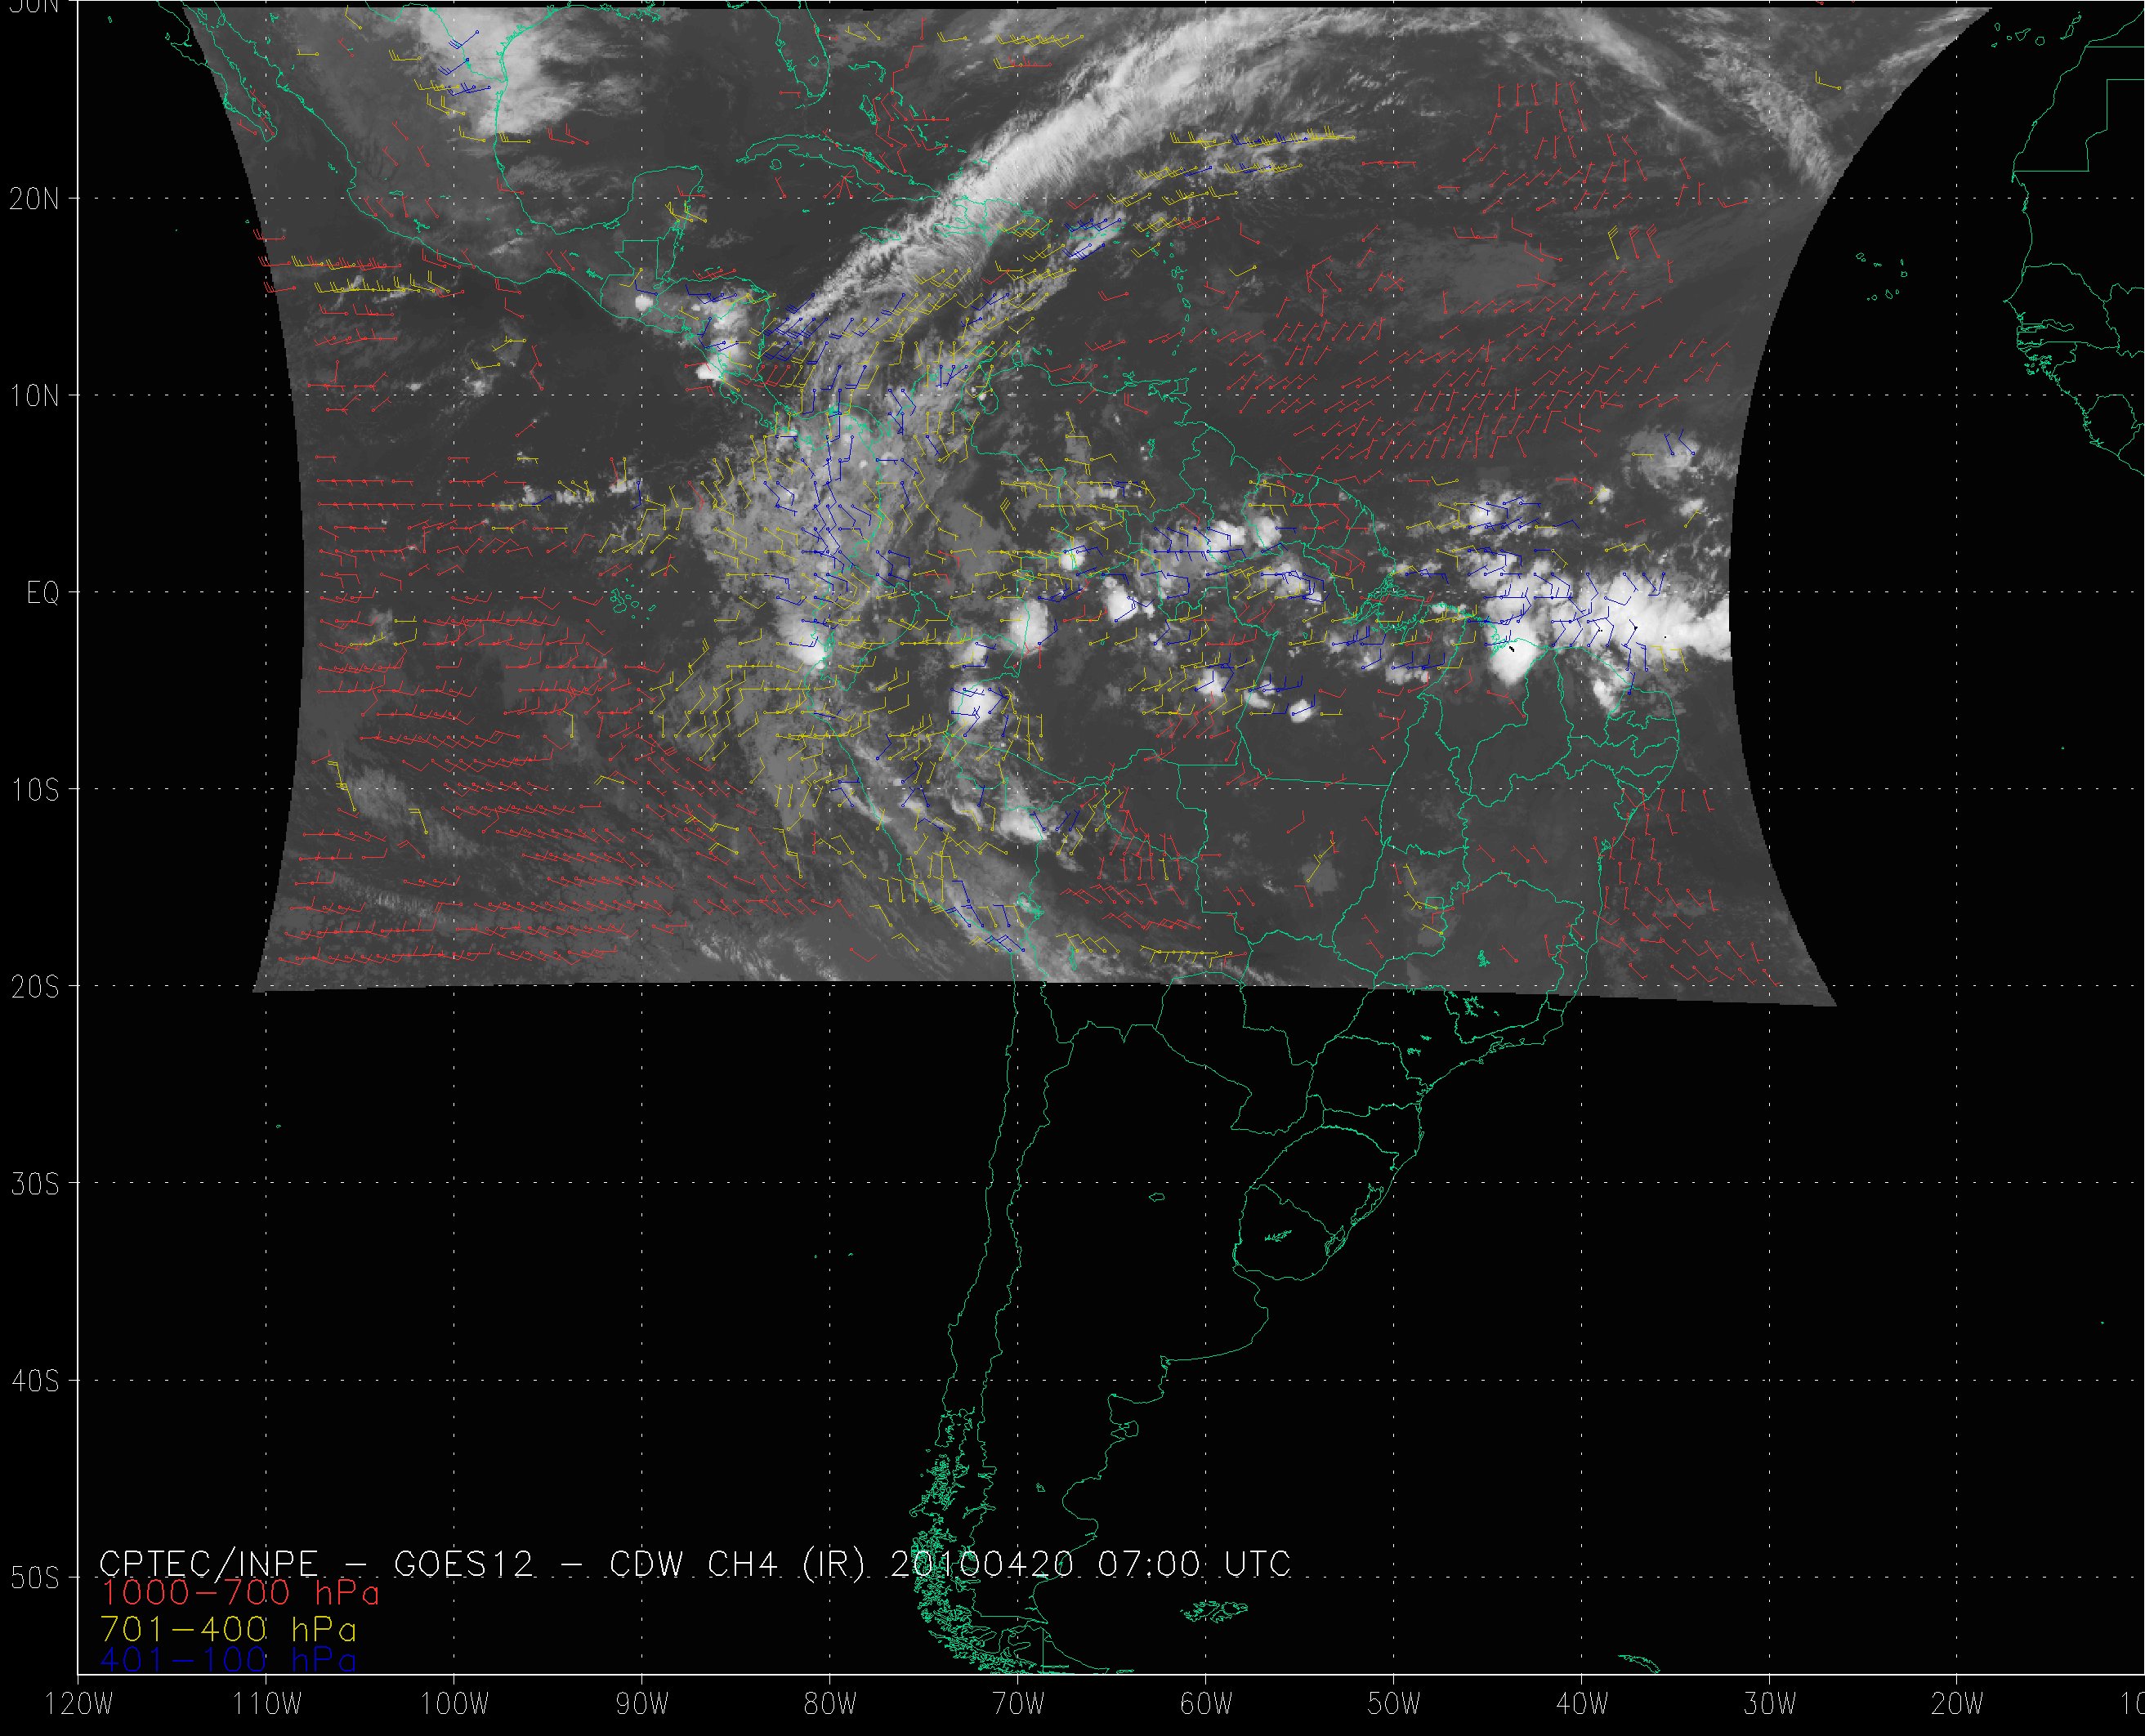
Task: Click the yellow 701-400 hPa legend entry
Action: pyautogui.click(x=229, y=1627)
